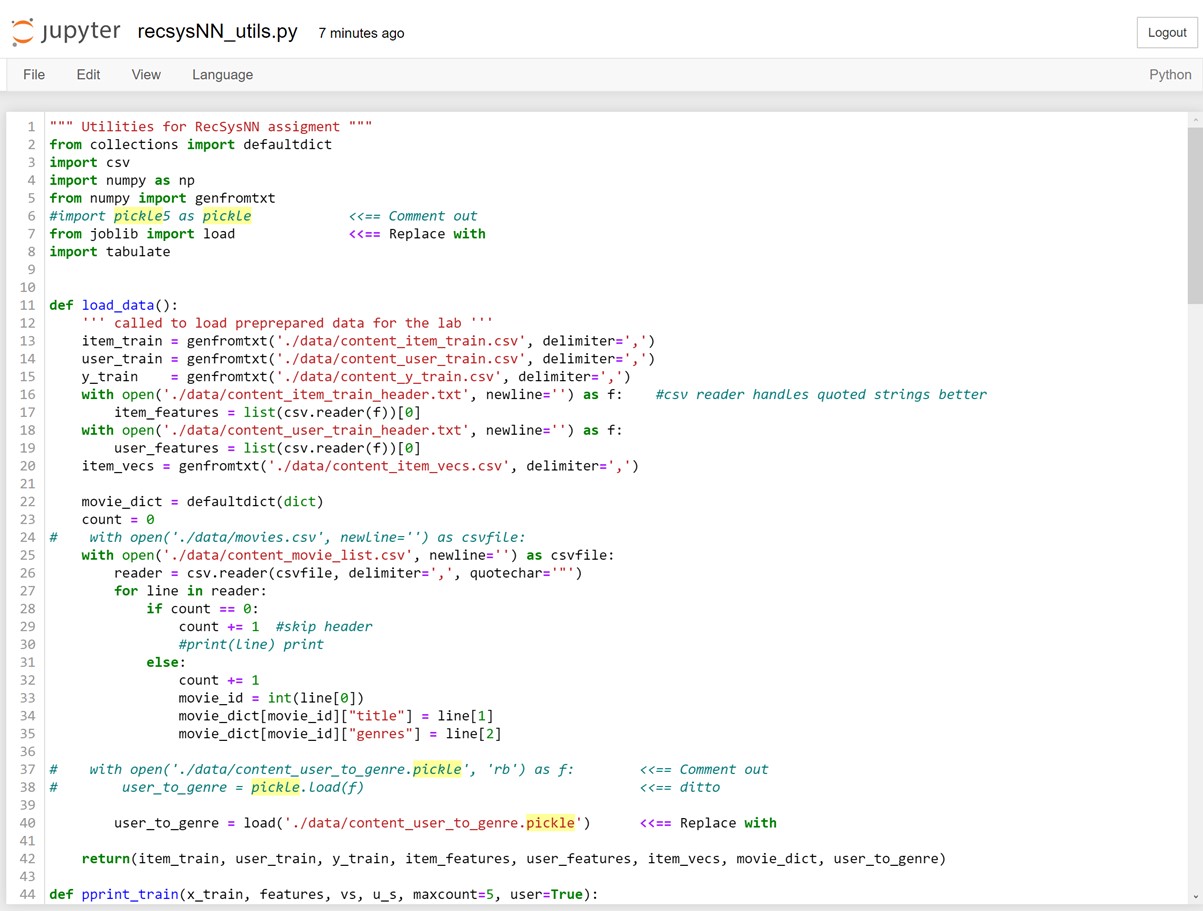Click 'if count == 0:' on line 28

(x=203, y=608)
